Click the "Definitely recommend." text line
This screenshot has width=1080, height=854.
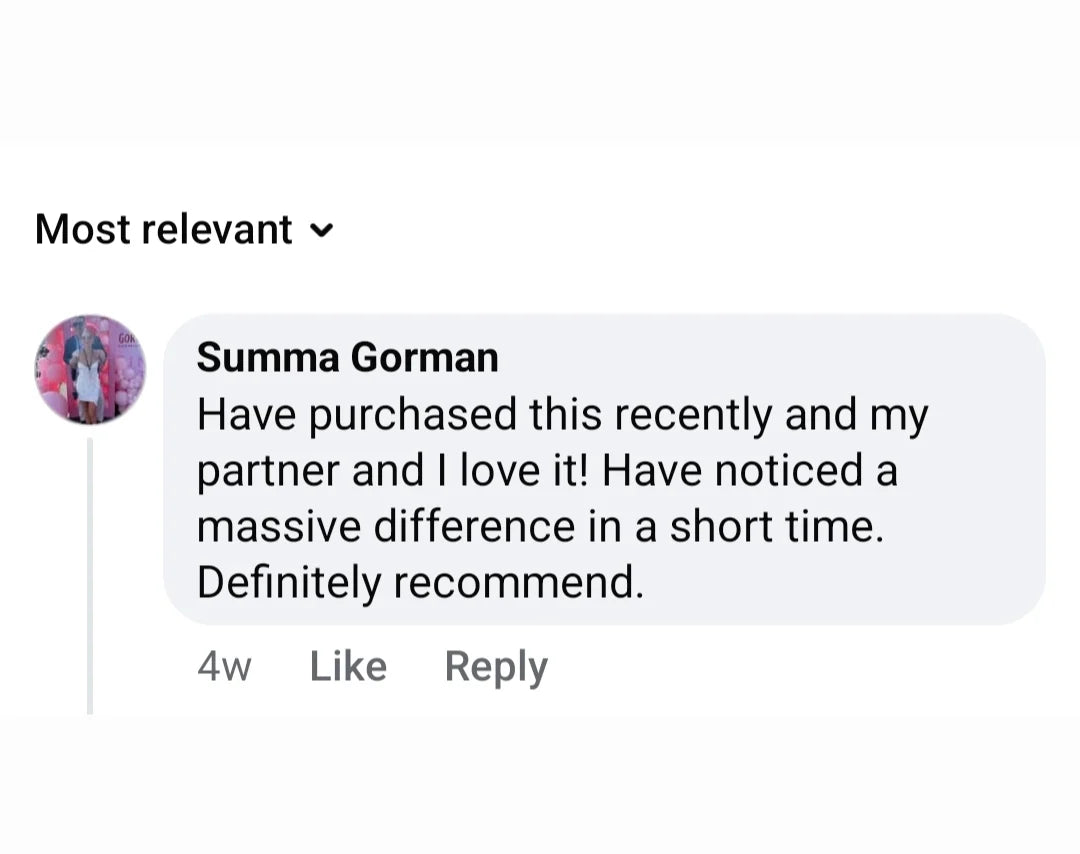click(420, 582)
